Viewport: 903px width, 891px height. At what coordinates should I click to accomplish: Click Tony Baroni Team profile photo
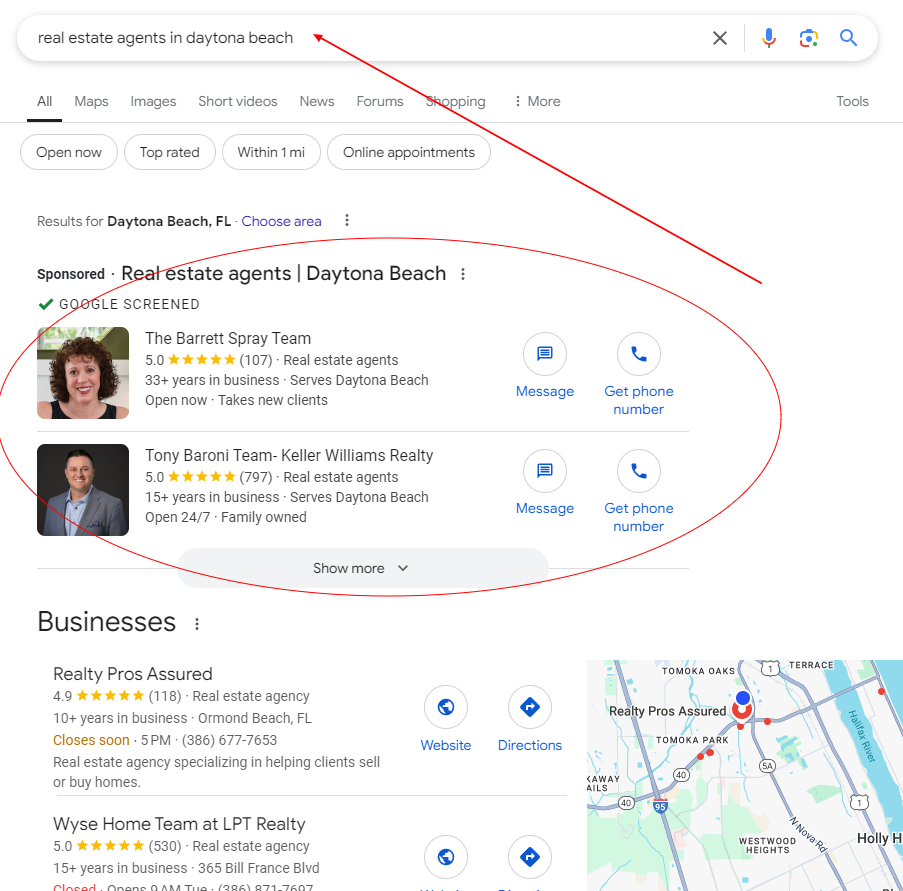tap(83, 490)
